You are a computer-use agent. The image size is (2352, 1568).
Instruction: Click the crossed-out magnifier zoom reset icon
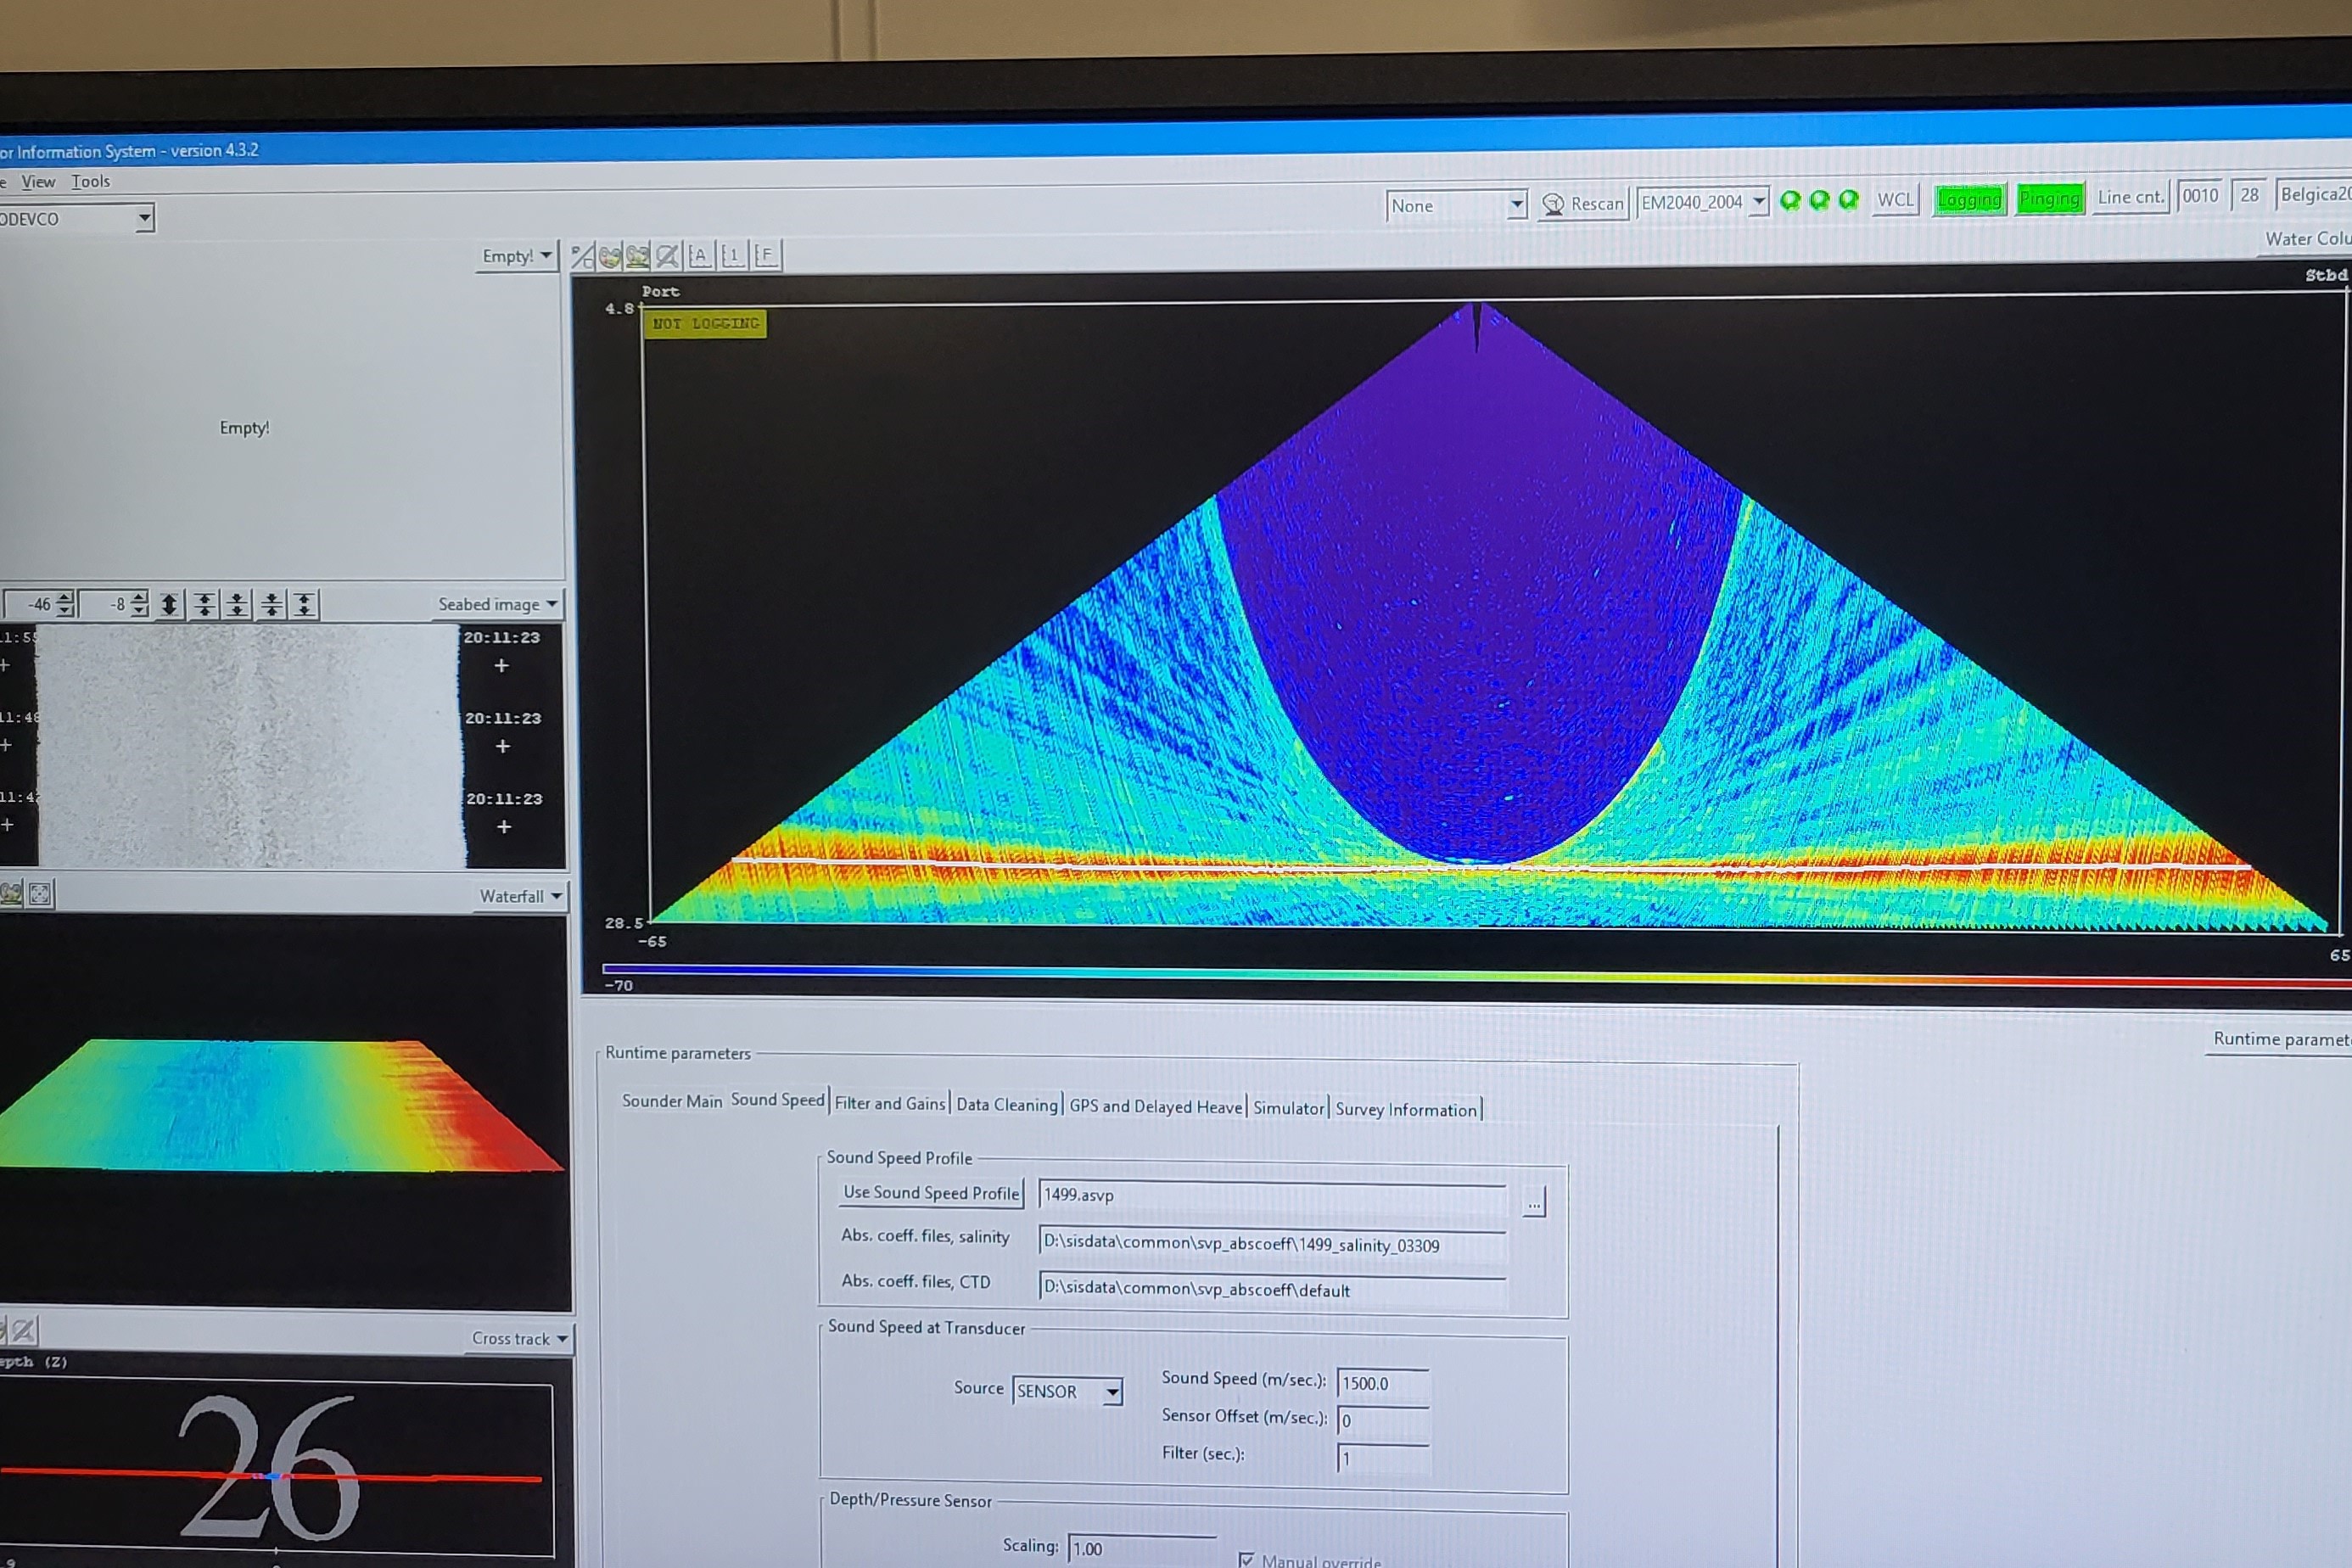tap(667, 256)
